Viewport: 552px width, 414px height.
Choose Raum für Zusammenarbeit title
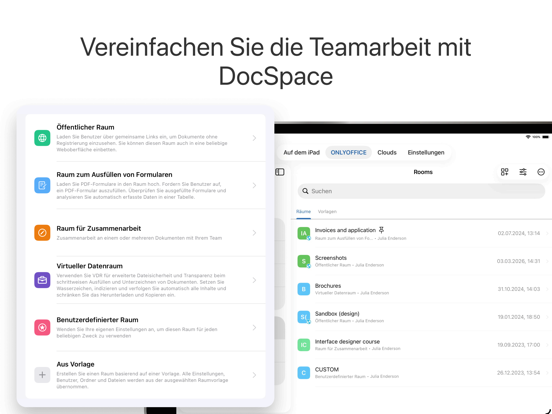(99, 228)
